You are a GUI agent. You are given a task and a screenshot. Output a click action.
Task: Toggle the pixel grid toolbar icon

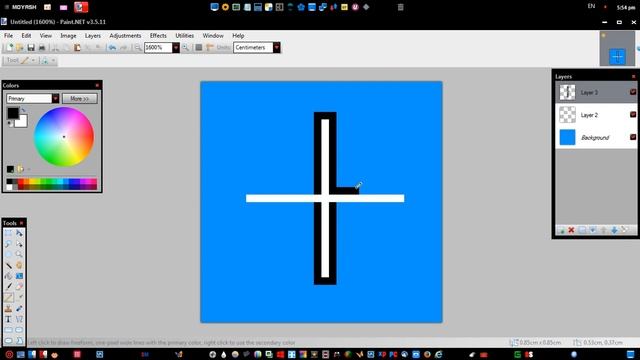pos(199,48)
